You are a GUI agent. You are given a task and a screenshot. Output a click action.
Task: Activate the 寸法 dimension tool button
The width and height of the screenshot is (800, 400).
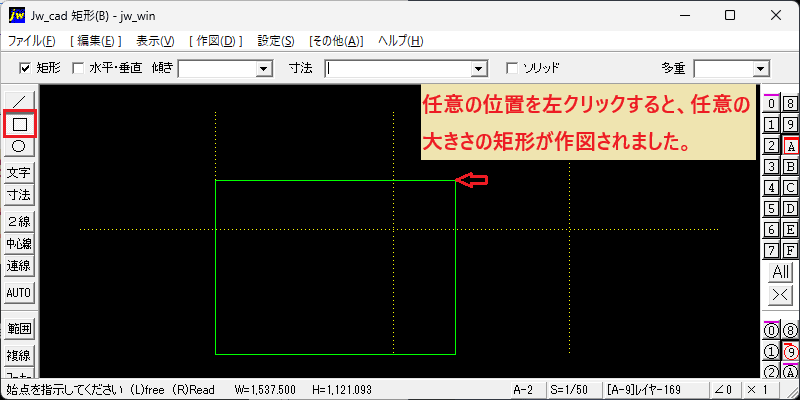(19, 195)
